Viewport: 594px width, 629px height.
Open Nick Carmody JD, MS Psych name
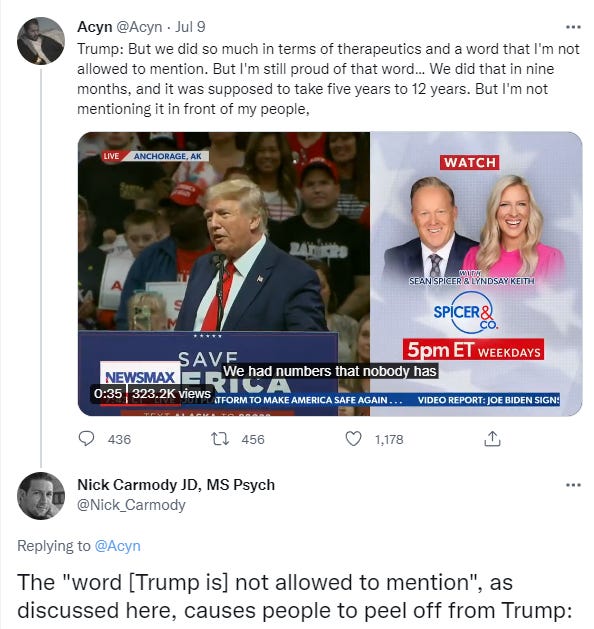coord(176,485)
